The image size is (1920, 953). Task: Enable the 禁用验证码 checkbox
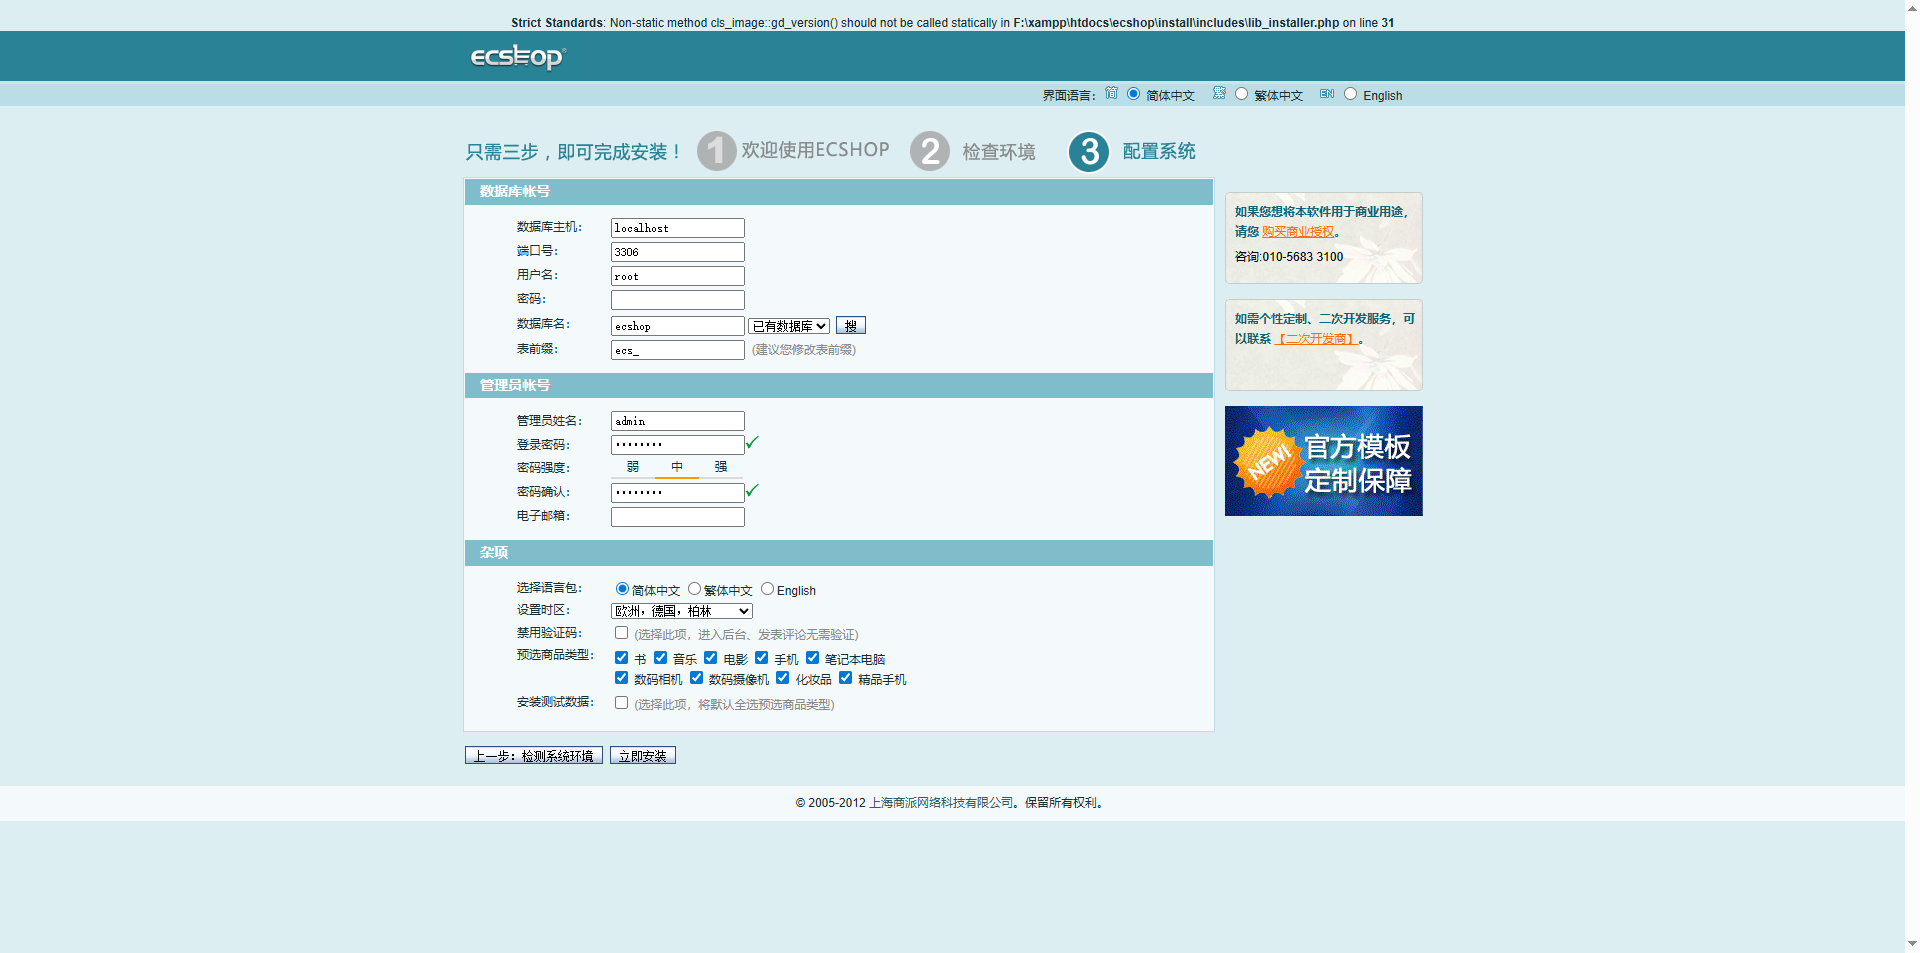point(621,633)
